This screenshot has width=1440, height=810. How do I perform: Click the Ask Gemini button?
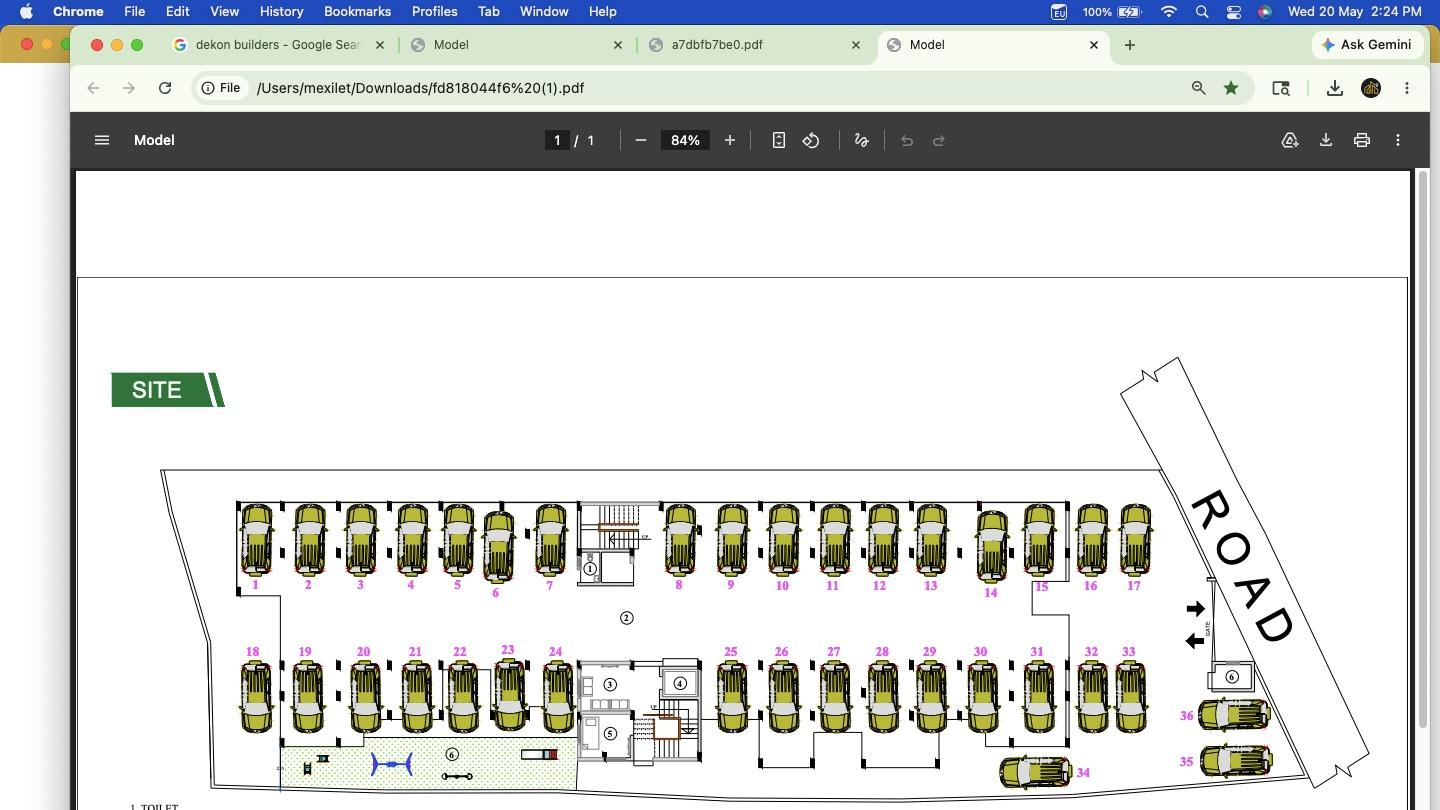point(1366,45)
